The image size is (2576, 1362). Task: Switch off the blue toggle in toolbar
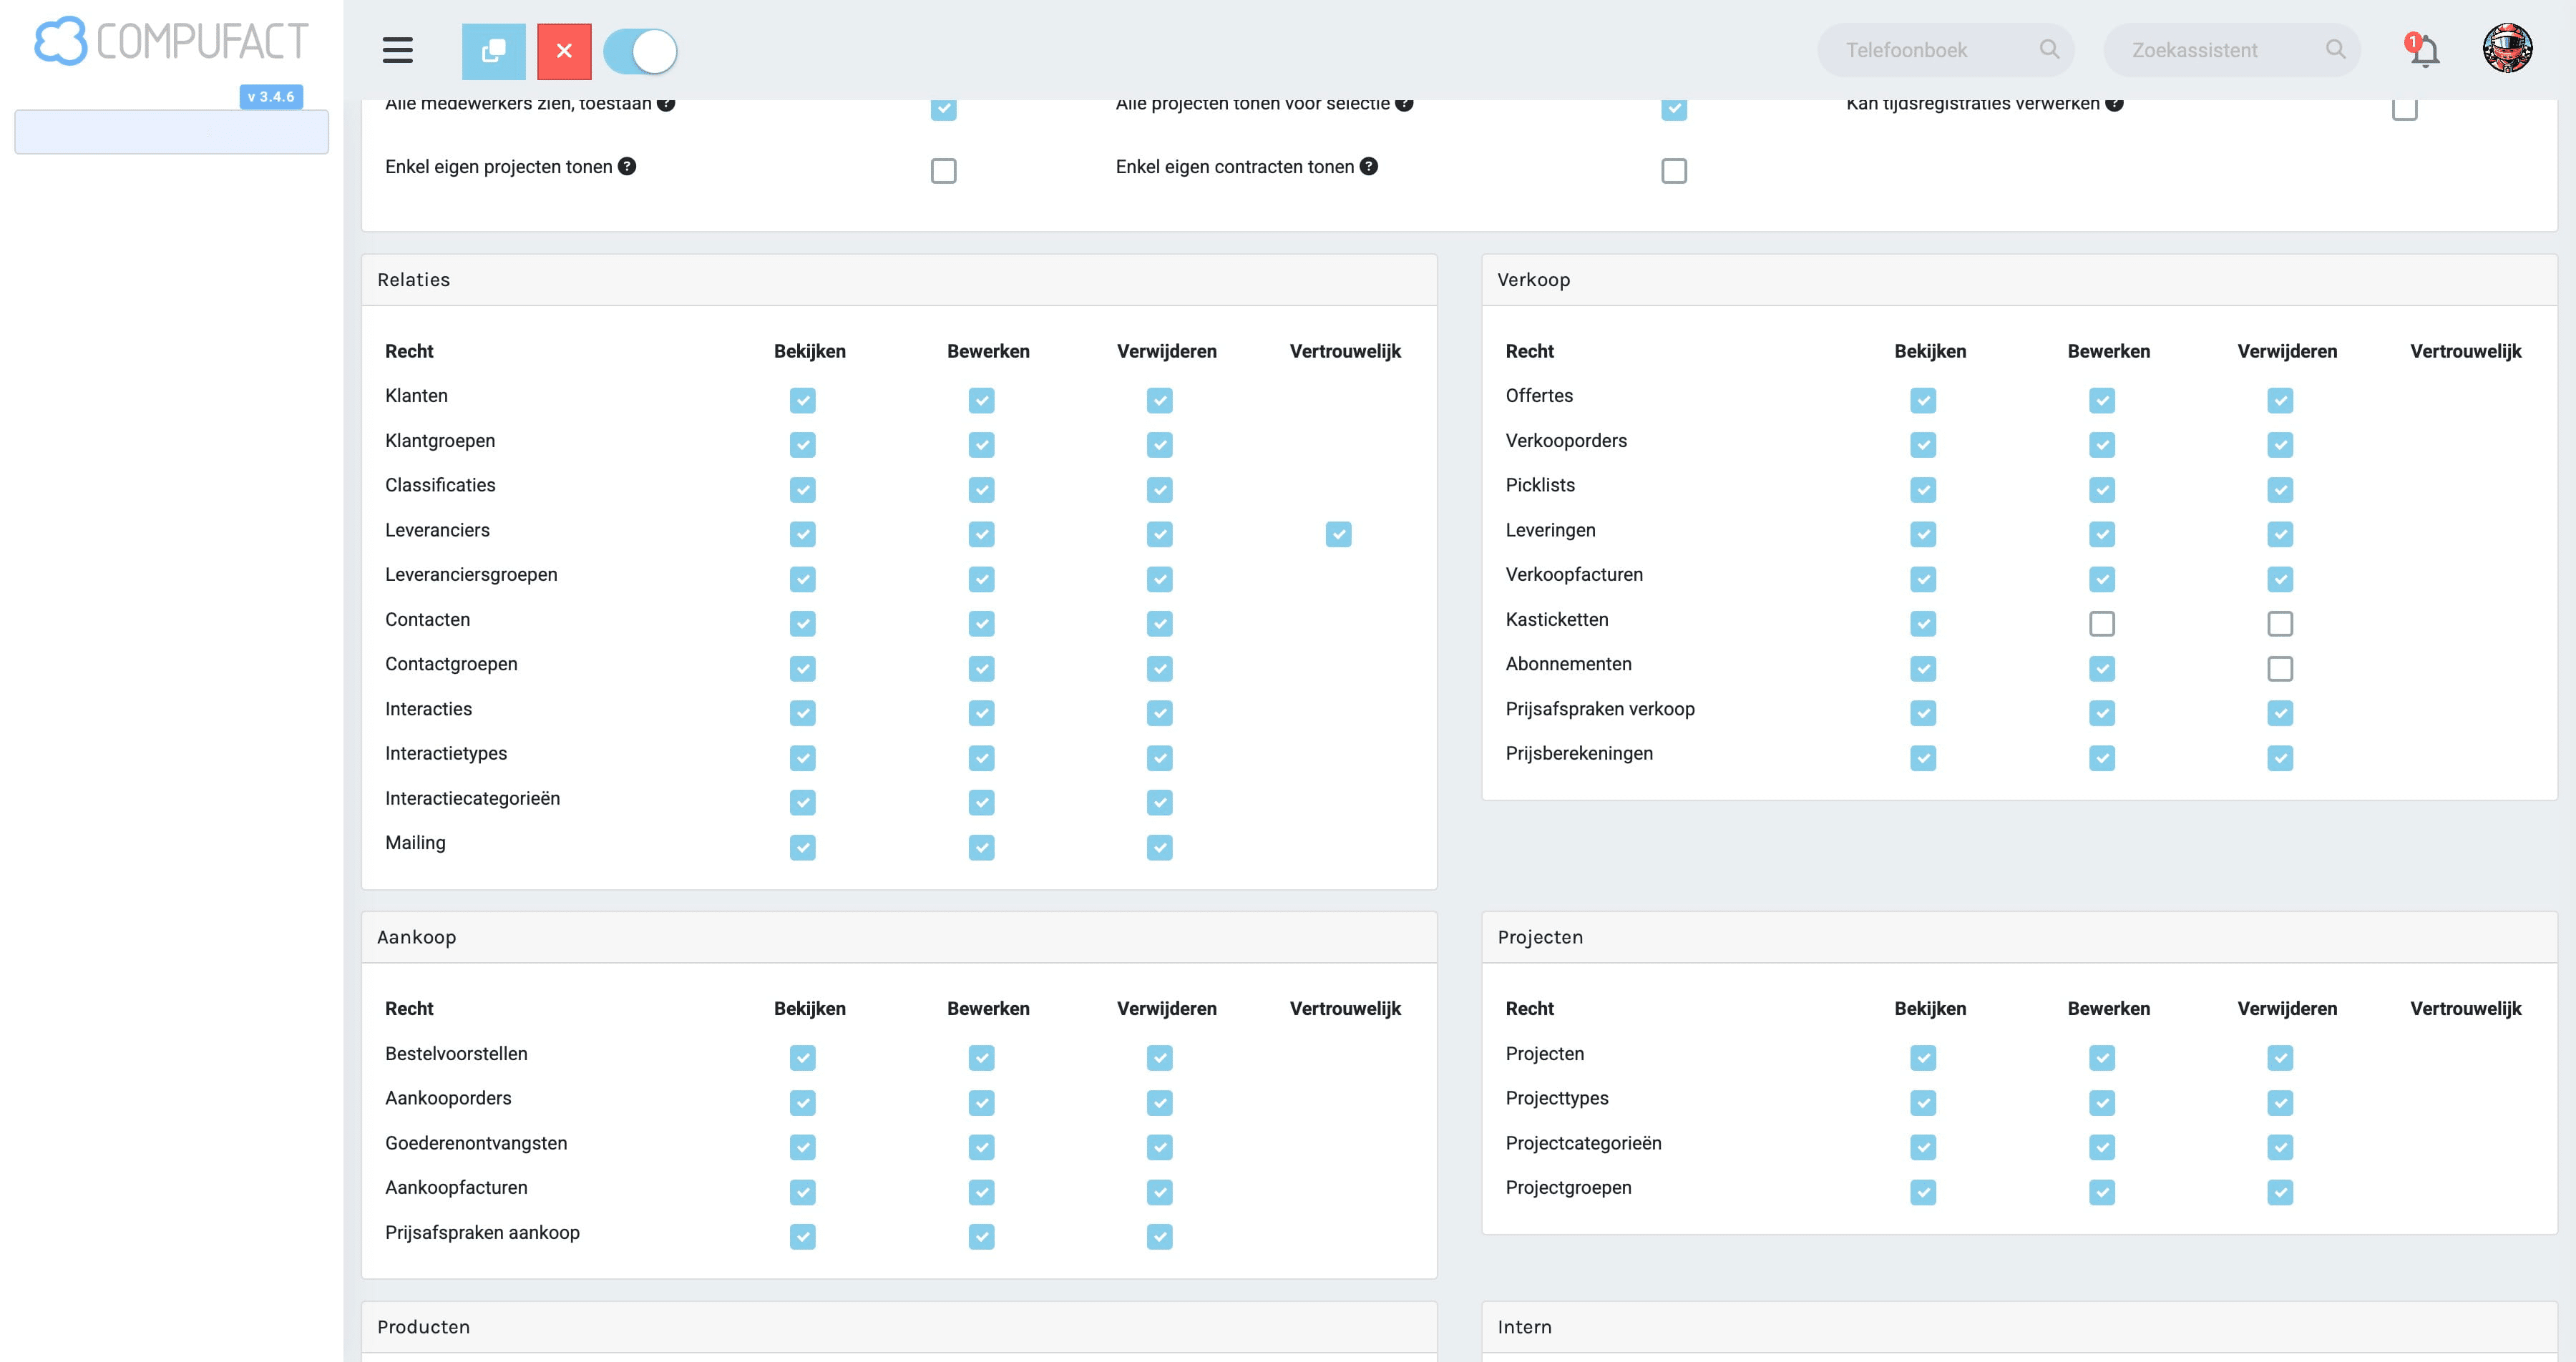pos(641,51)
